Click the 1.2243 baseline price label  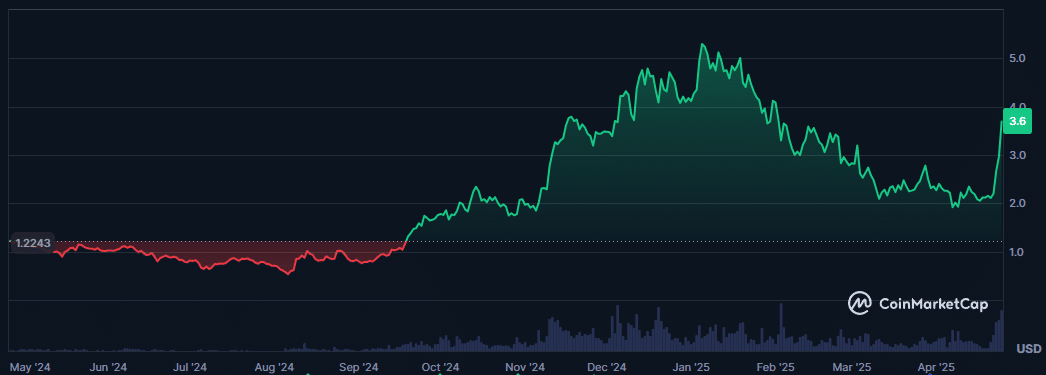click(x=33, y=244)
